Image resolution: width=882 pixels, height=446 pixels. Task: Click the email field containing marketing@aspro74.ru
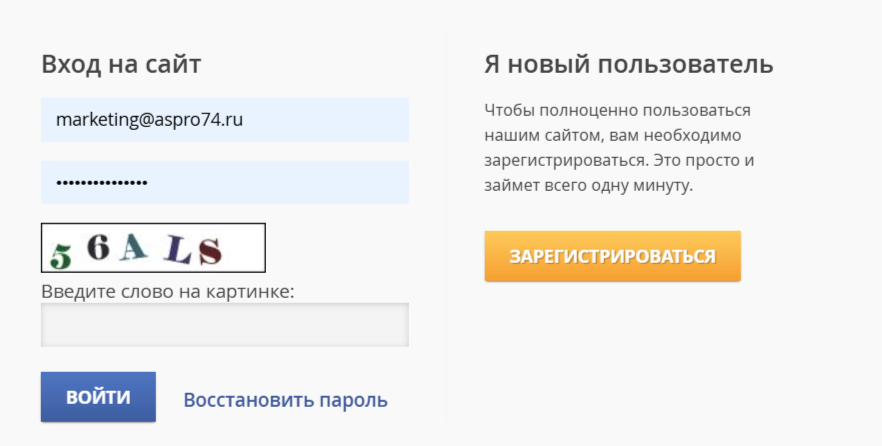pyautogui.click(x=224, y=120)
